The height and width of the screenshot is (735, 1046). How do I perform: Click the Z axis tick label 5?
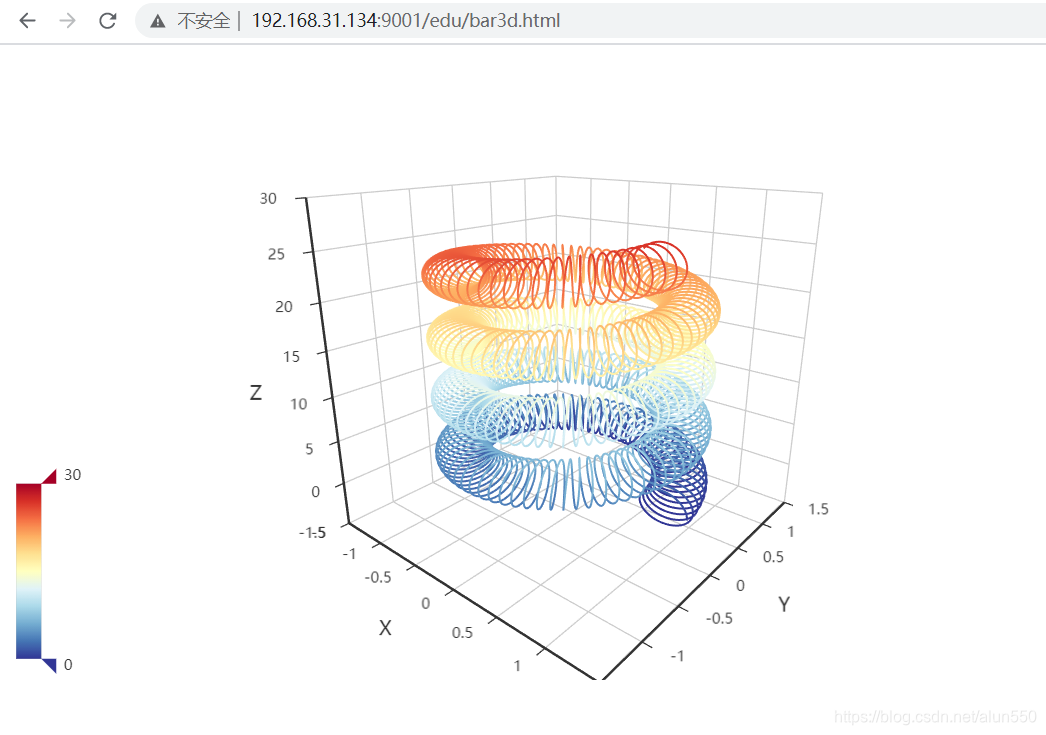[x=310, y=449]
